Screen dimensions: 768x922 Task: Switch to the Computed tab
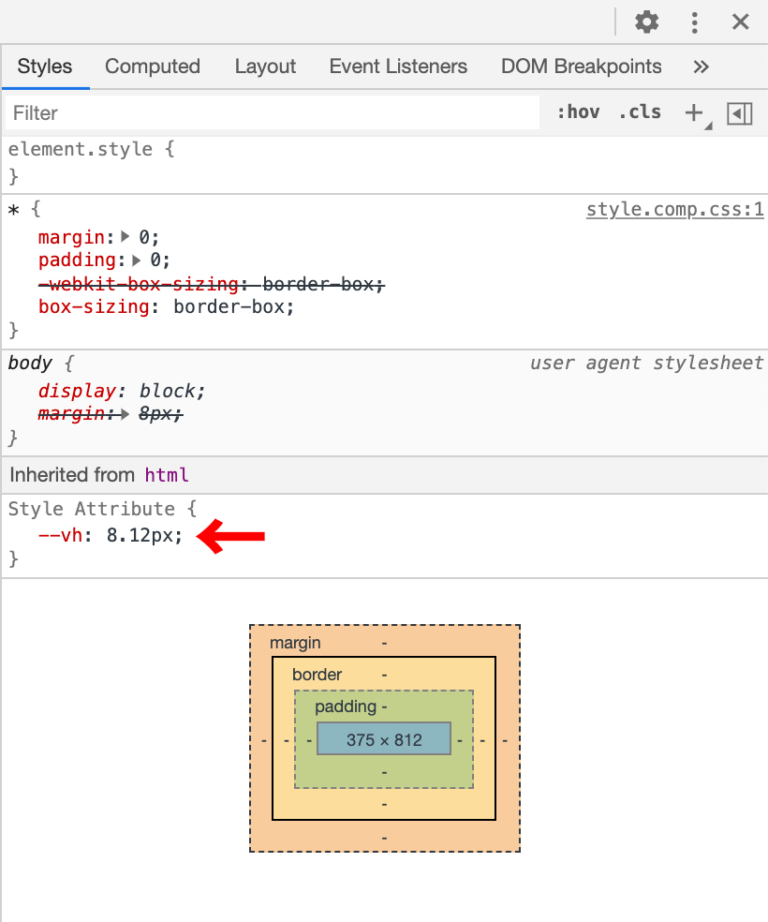click(152, 67)
